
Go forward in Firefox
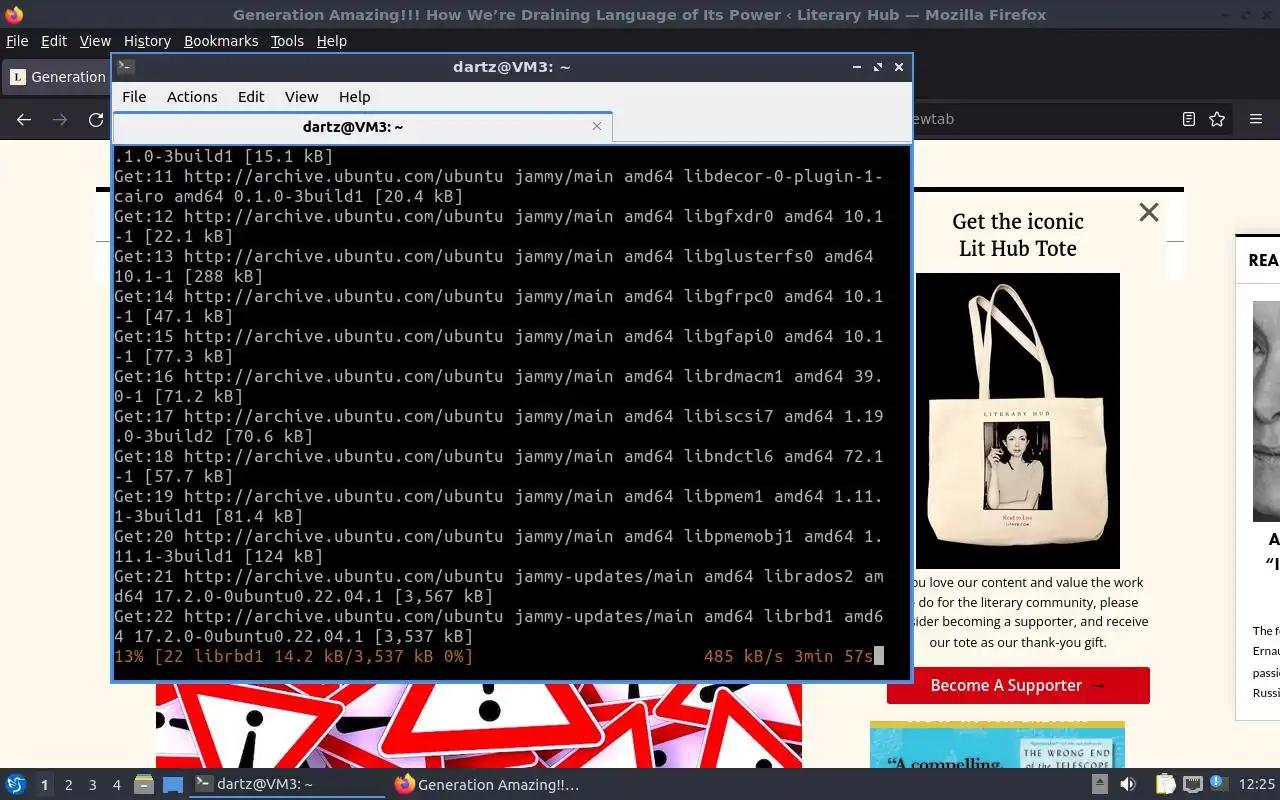(x=60, y=119)
